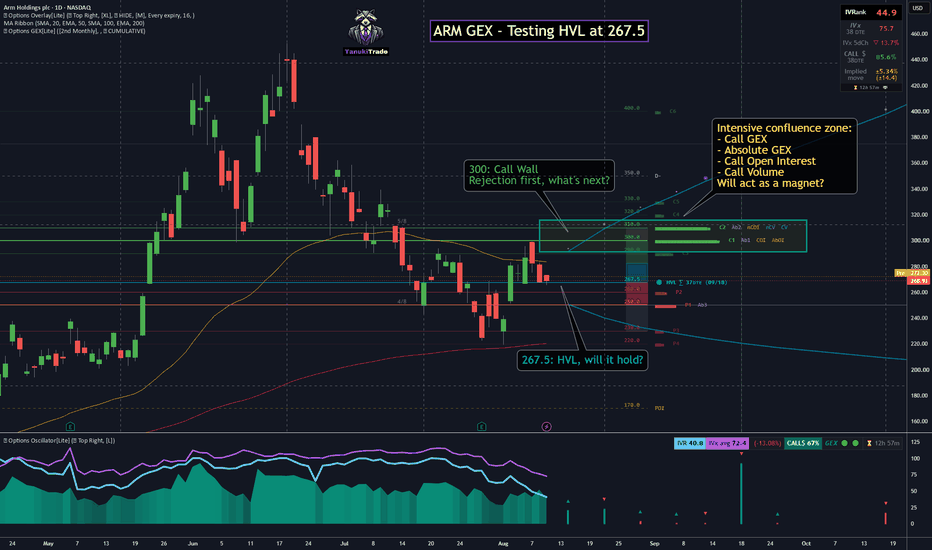Click the second green GEX dot
The width and height of the screenshot is (932, 550).
pos(855,443)
